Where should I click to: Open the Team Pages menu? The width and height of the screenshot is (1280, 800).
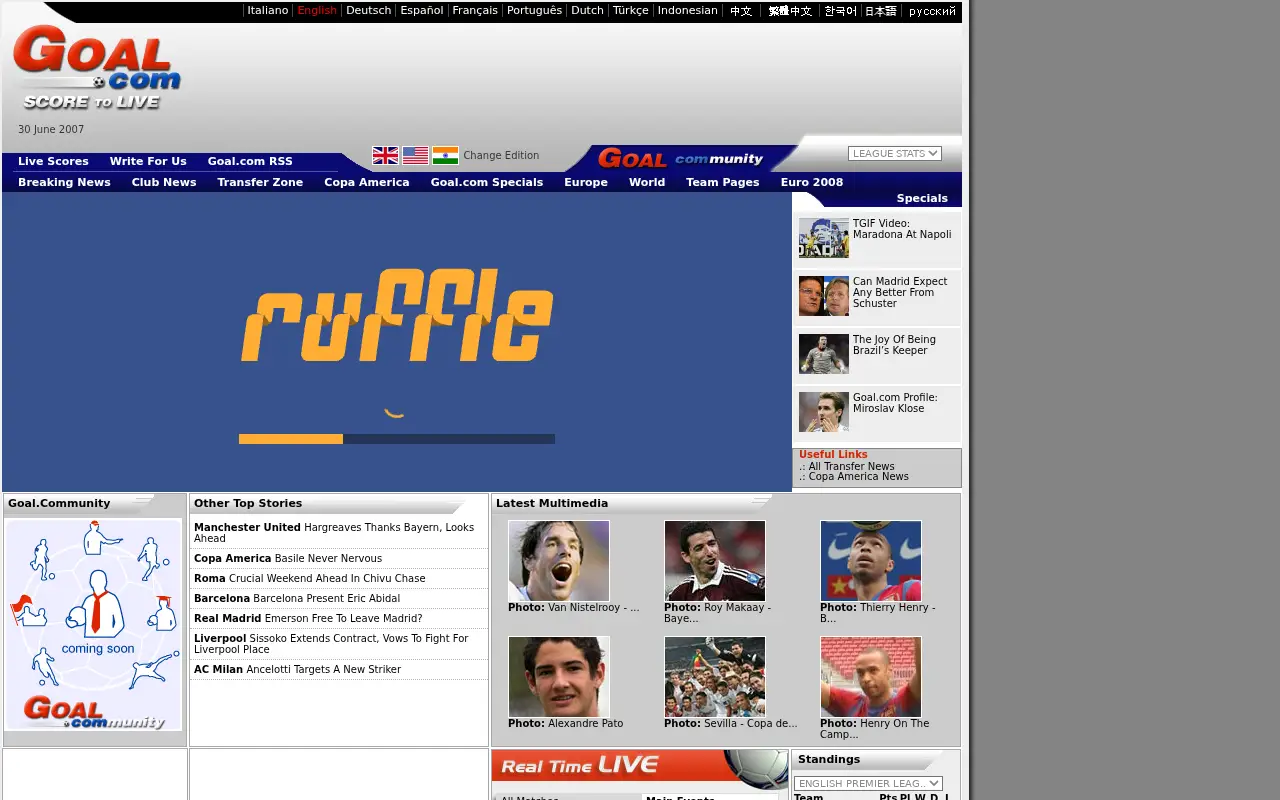point(723,182)
